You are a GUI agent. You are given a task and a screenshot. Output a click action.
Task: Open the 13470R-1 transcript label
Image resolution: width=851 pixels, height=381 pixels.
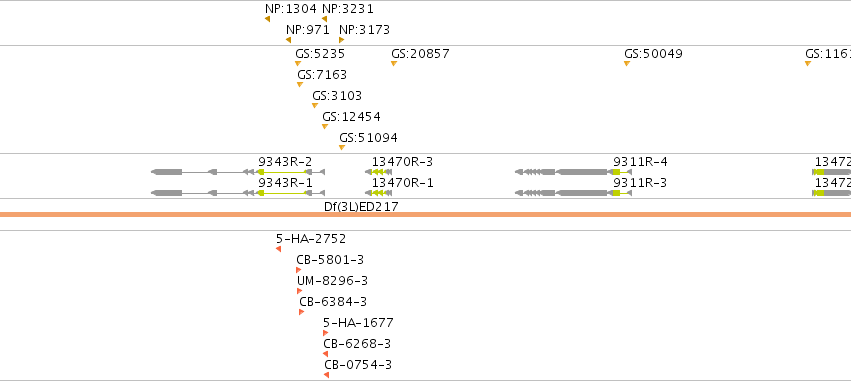click(403, 183)
